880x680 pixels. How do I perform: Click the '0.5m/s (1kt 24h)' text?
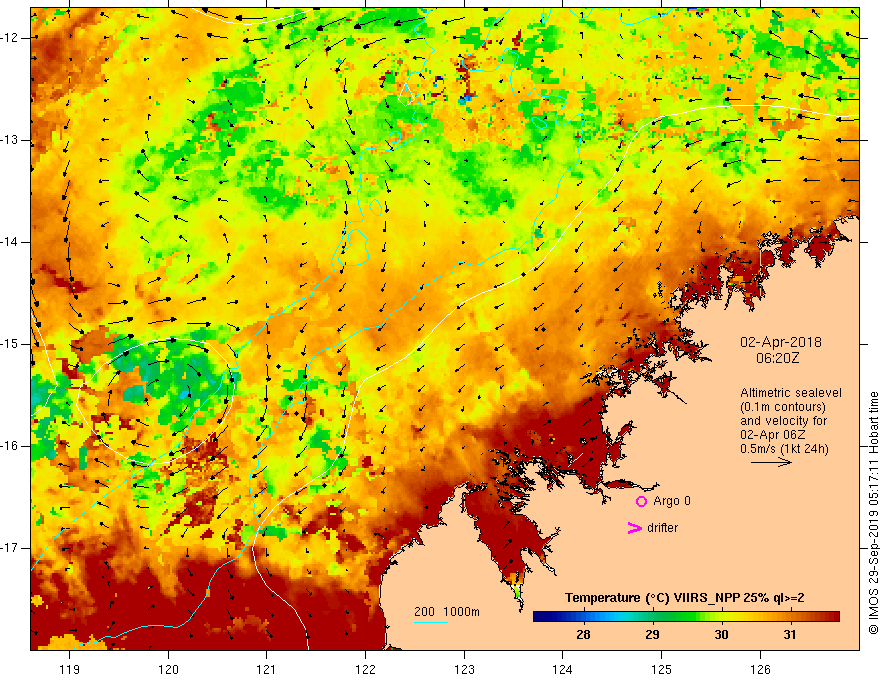coord(784,448)
